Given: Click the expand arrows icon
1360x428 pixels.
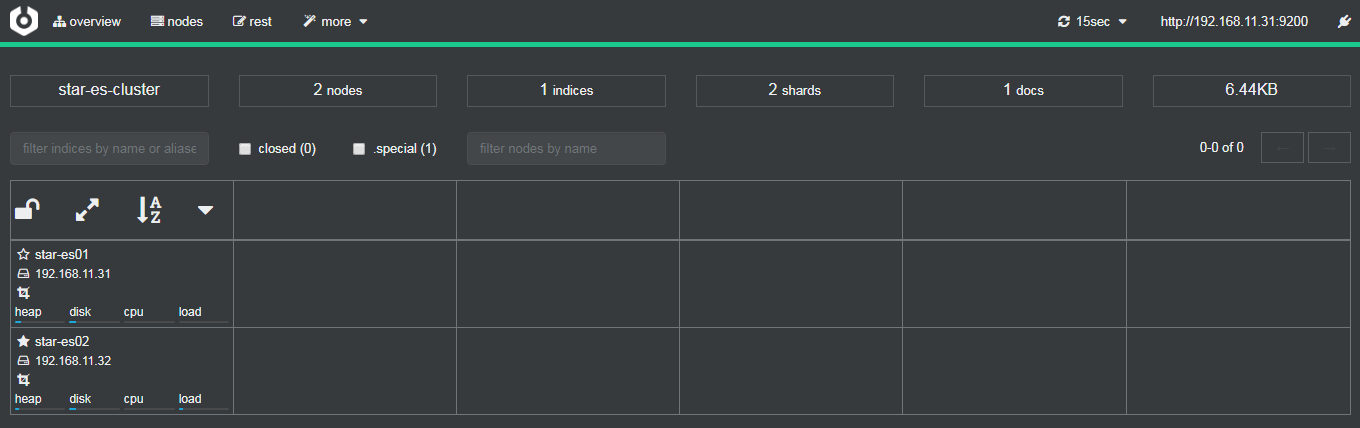Looking at the screenshot, I should (88, 209).
